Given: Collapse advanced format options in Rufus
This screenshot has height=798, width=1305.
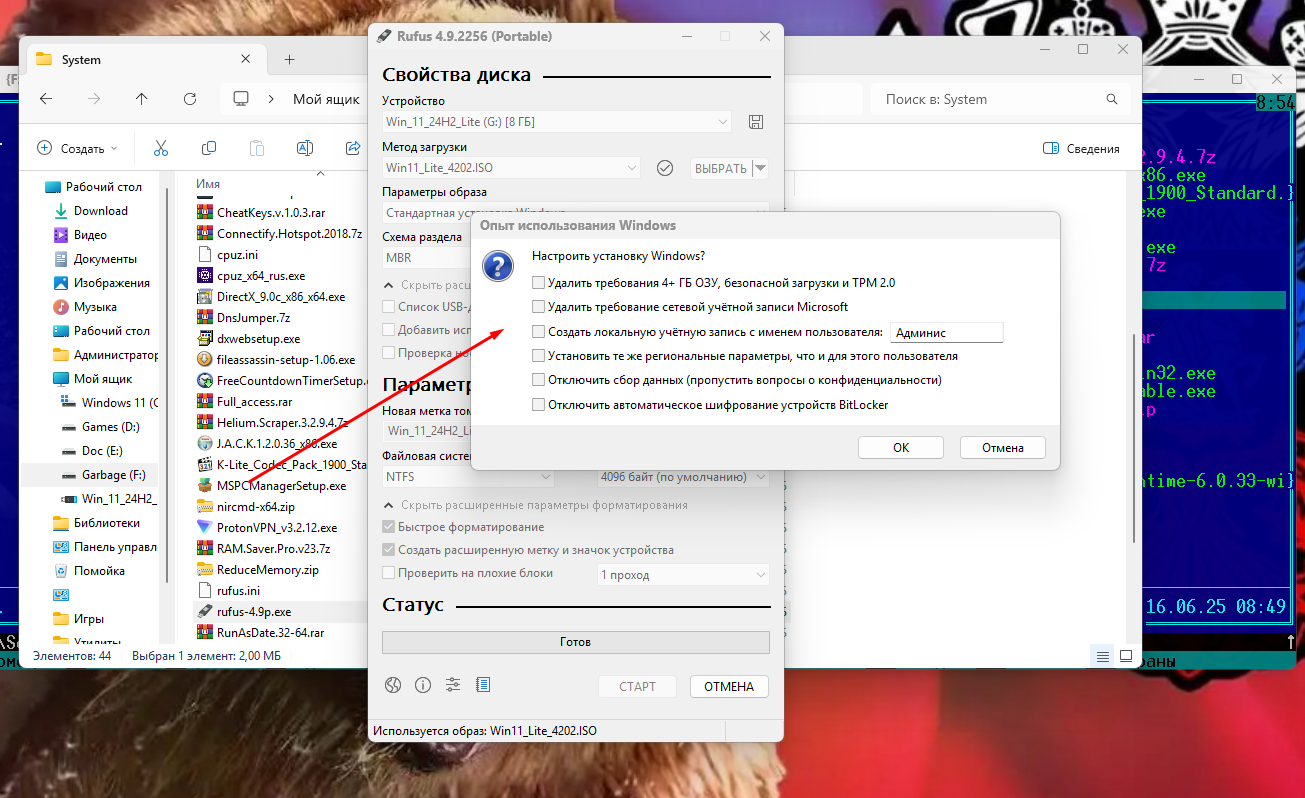Looking at the screenshot, I should (x=536, y=505).
